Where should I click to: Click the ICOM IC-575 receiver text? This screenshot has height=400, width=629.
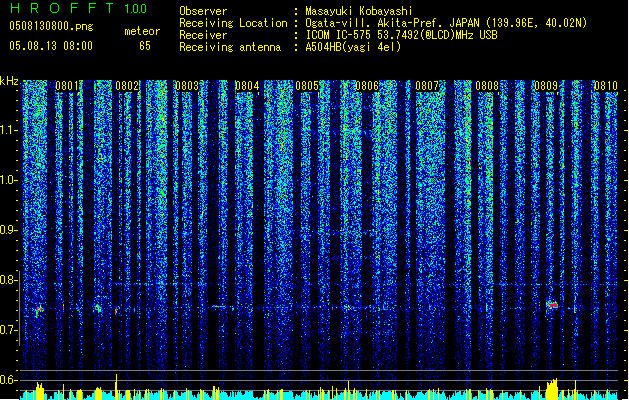pos(402,35)
